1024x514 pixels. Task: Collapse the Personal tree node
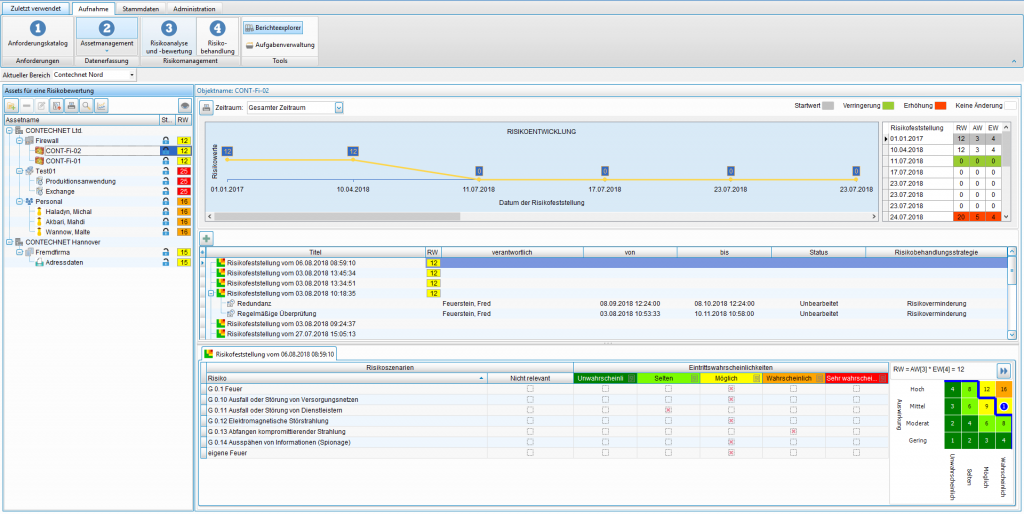[20, 201]
